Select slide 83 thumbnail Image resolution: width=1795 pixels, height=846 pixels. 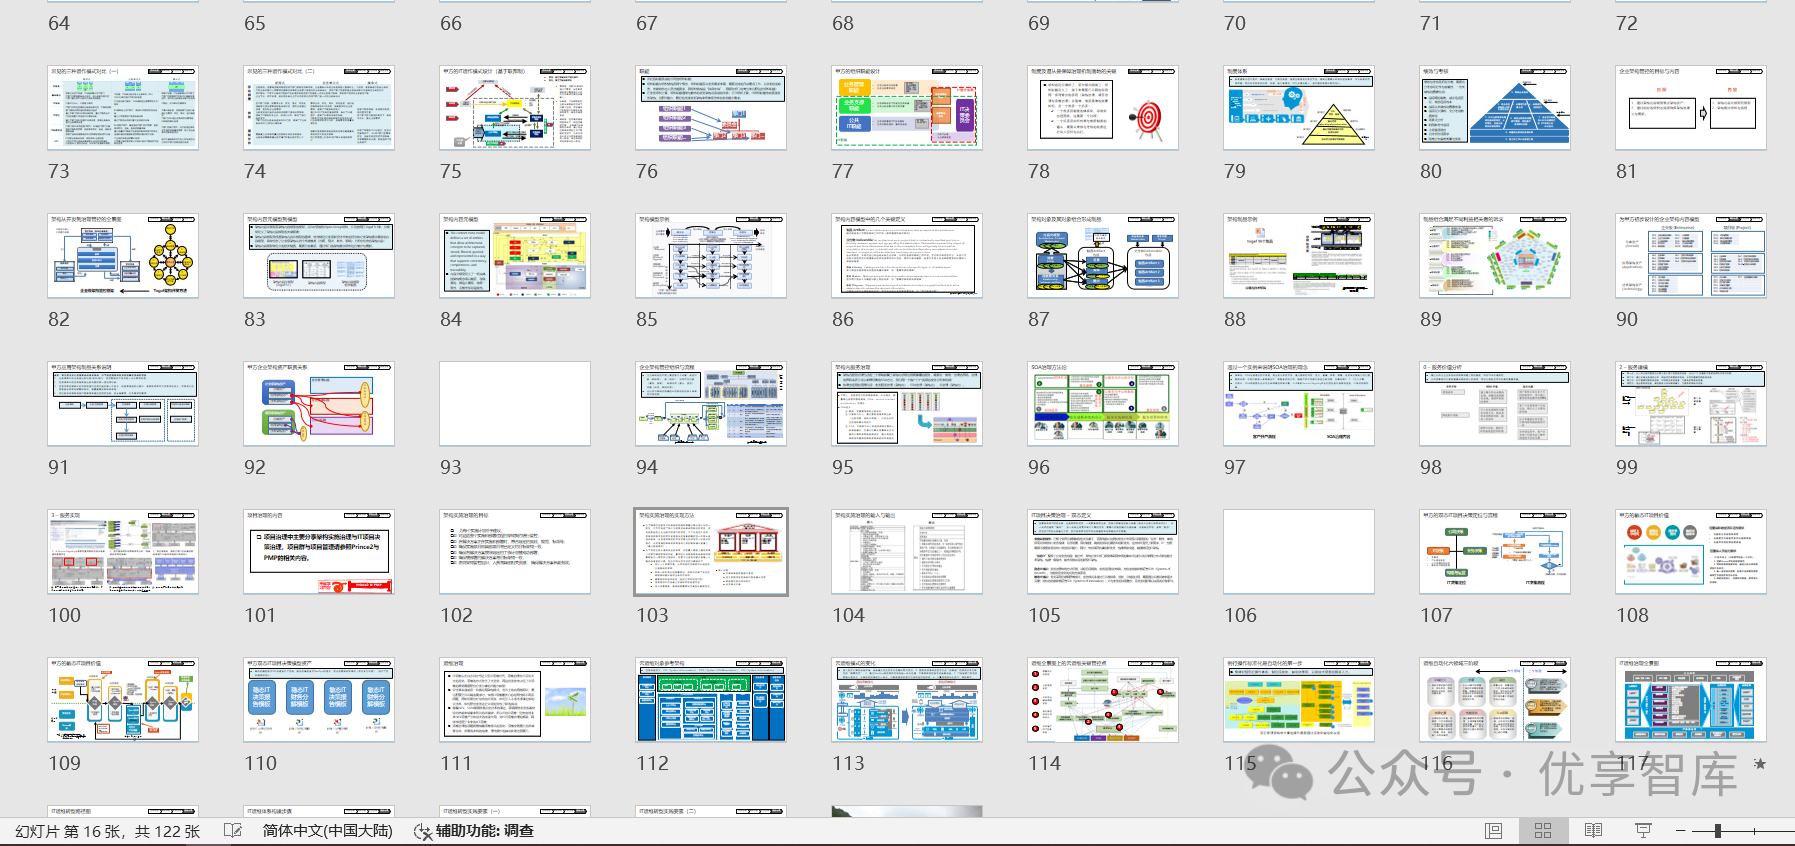(319, 256)
